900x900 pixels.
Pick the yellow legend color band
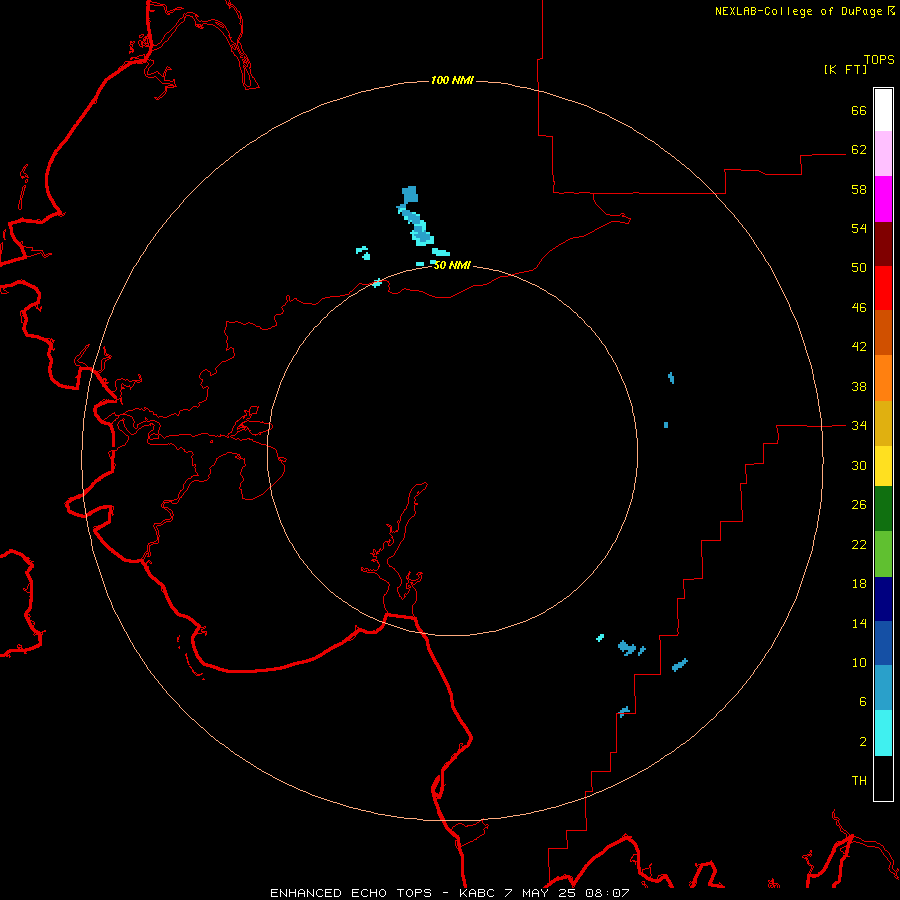[883, 466]
